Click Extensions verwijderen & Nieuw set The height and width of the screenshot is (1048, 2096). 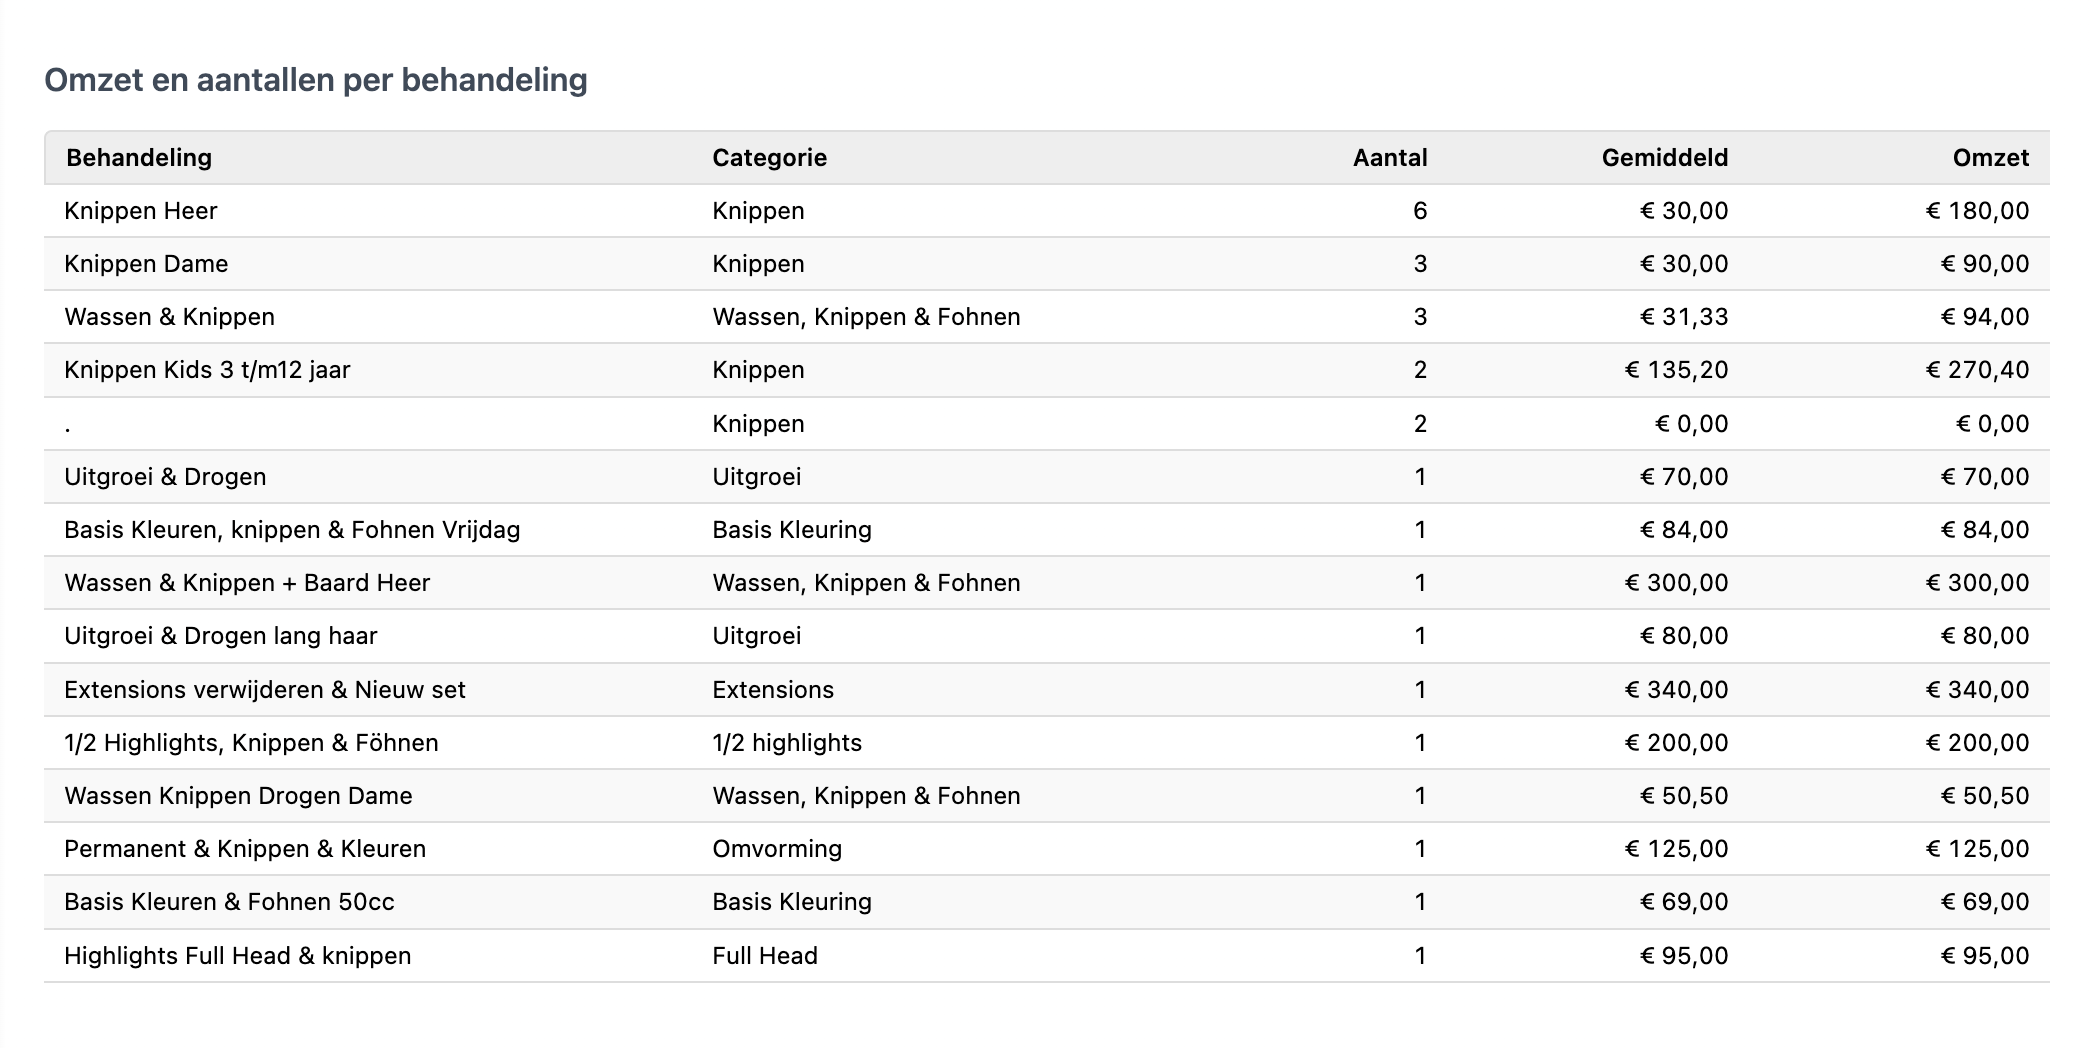(265, 690)
